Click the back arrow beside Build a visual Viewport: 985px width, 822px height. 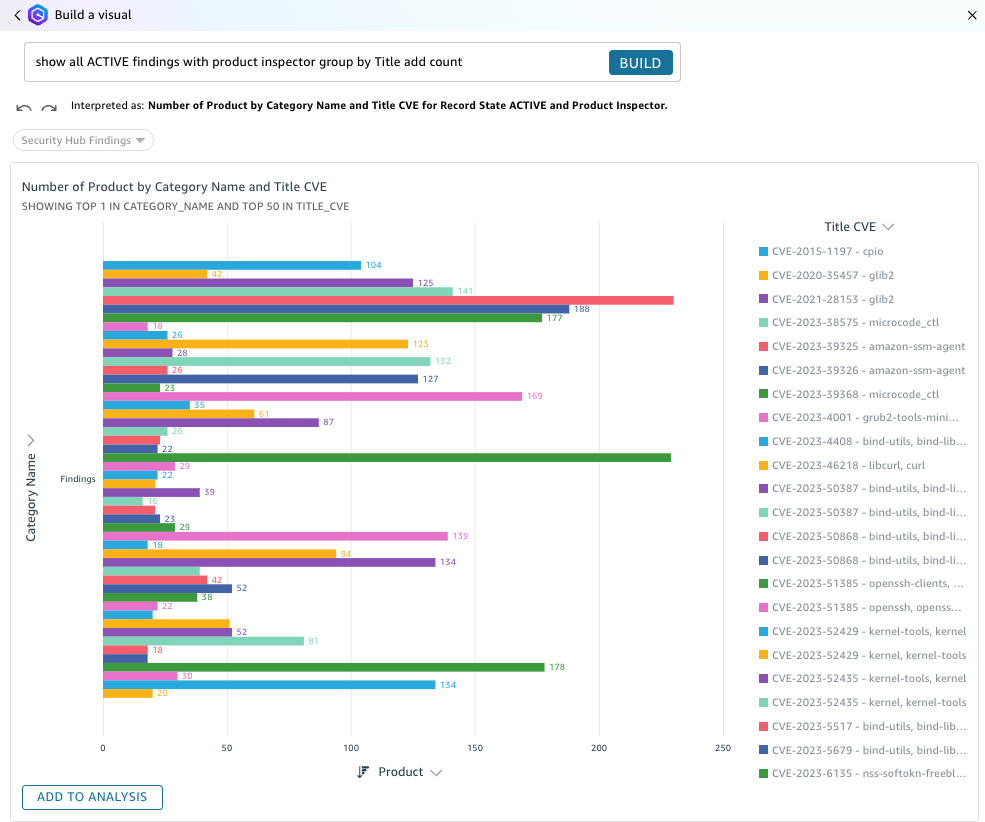tap(16, 15)
